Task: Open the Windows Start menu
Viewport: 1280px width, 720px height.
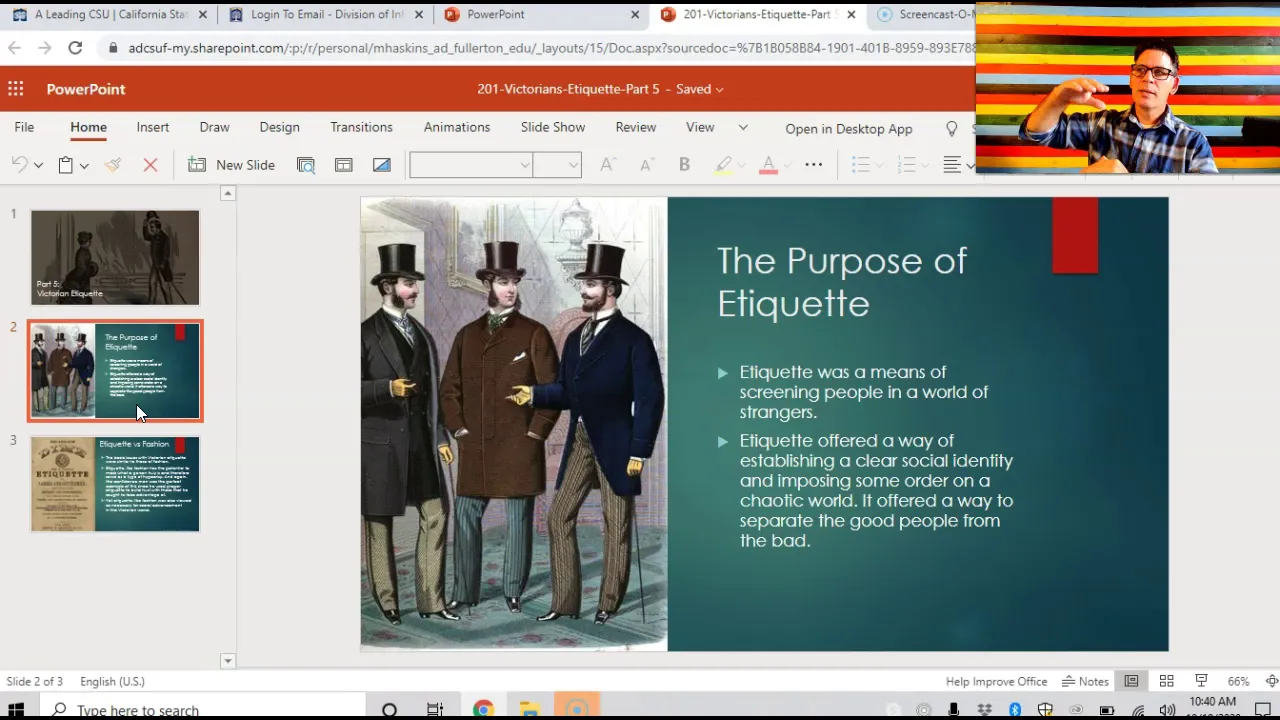Action: point(16,710)
